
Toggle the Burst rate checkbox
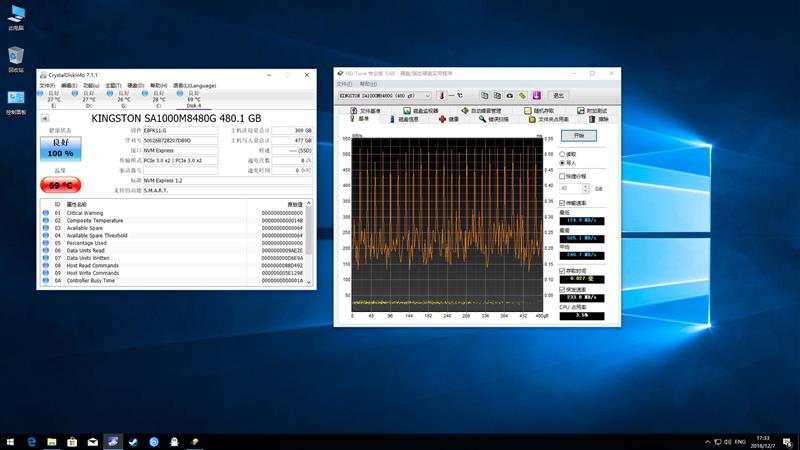point(562,290)
